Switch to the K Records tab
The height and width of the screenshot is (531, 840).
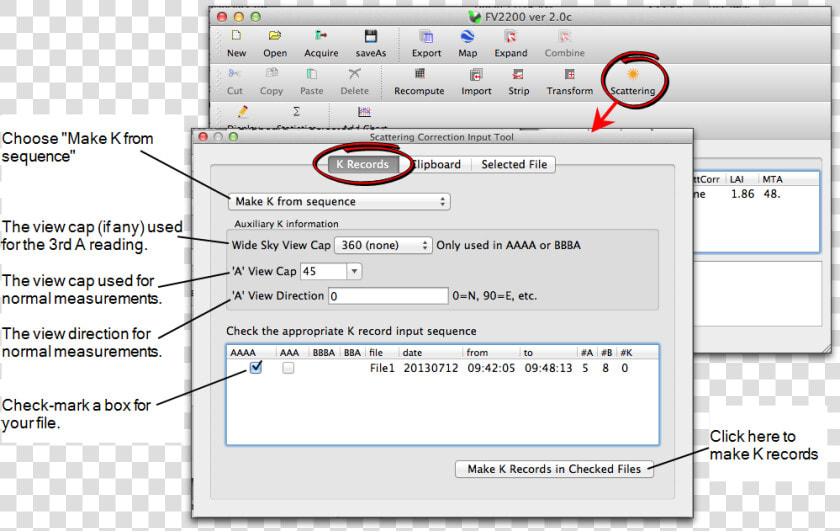coord(362,164)
